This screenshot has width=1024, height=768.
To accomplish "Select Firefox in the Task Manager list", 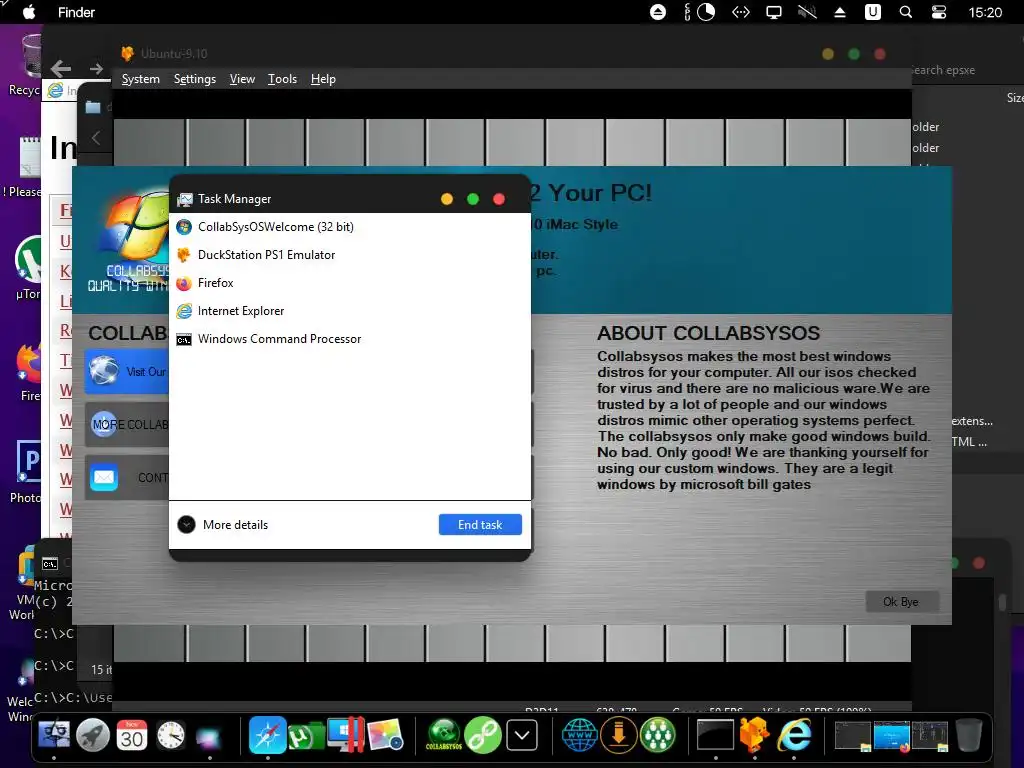I will pyautogui.click(x=349, y=283).
